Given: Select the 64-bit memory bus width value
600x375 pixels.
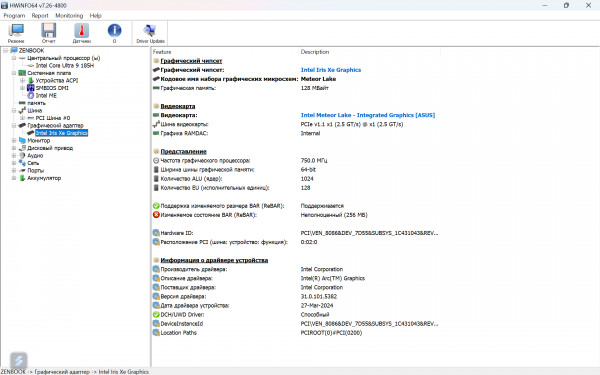Looking at the screenshot, I should click(x=308, y=170).
